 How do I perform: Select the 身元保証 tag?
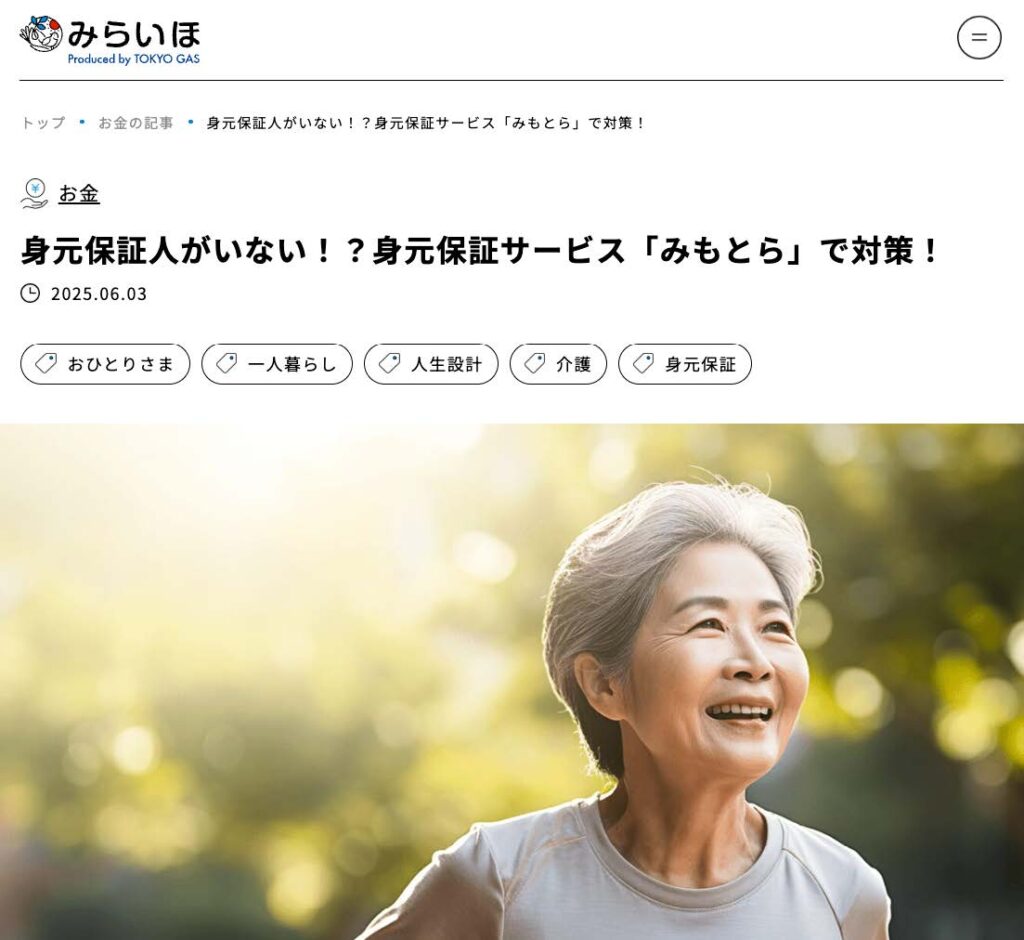685,364
